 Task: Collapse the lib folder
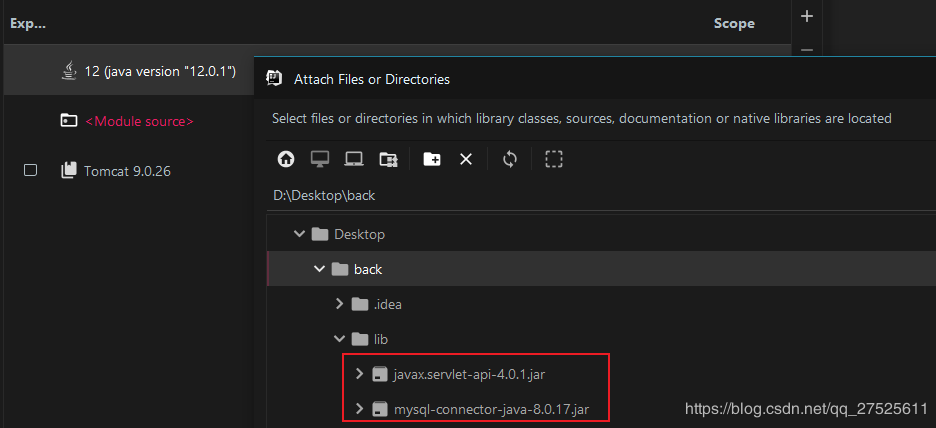tap(339, 339)
